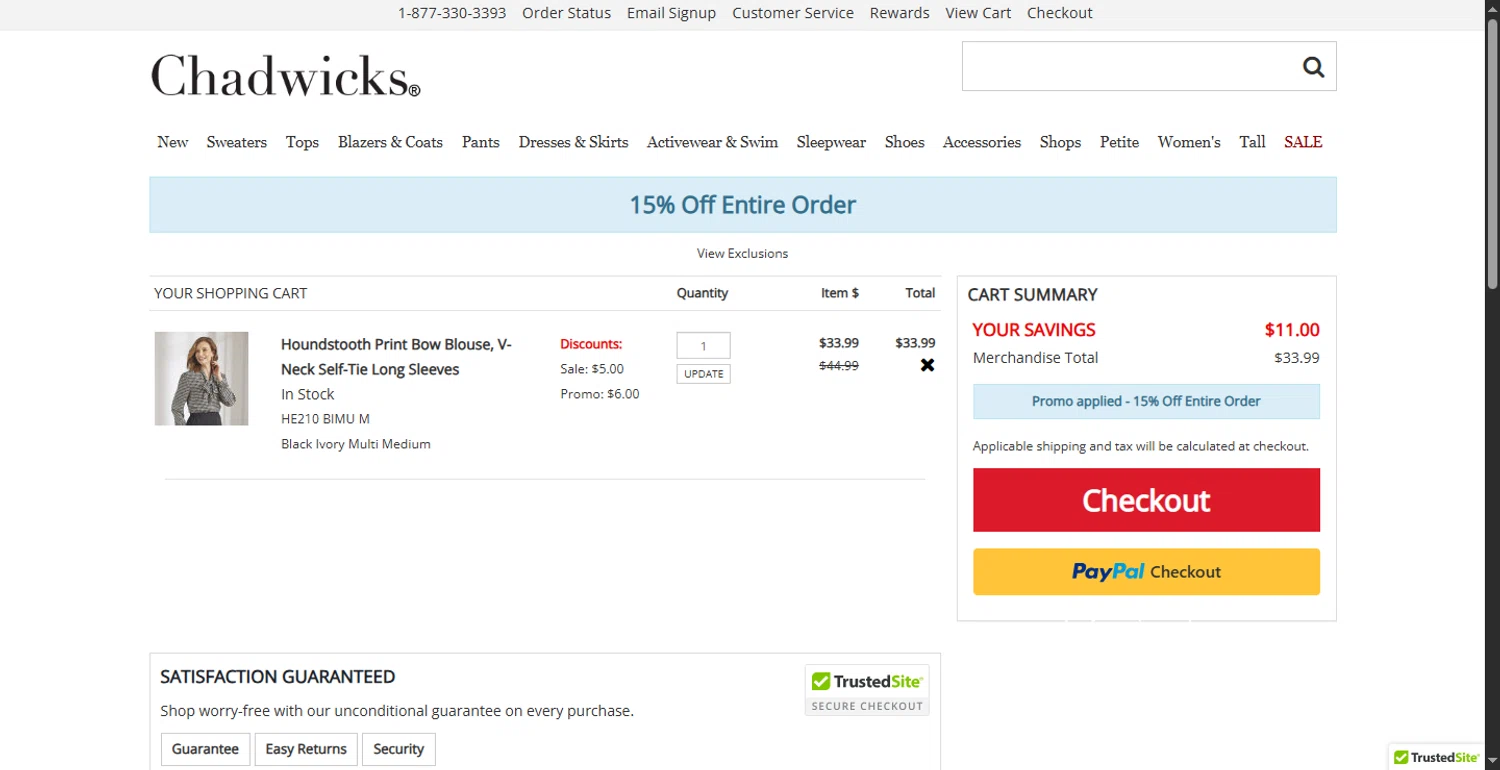Click the 15% Off Entire Order banner
This screenshot has width=1500, height=770.
(743, 205)
